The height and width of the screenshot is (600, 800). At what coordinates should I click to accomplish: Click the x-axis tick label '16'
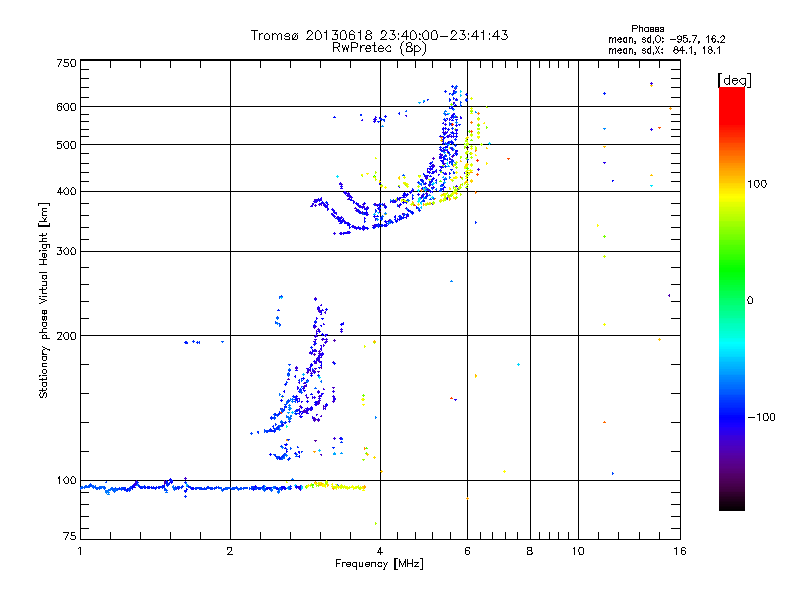click(x=680, y=551)
